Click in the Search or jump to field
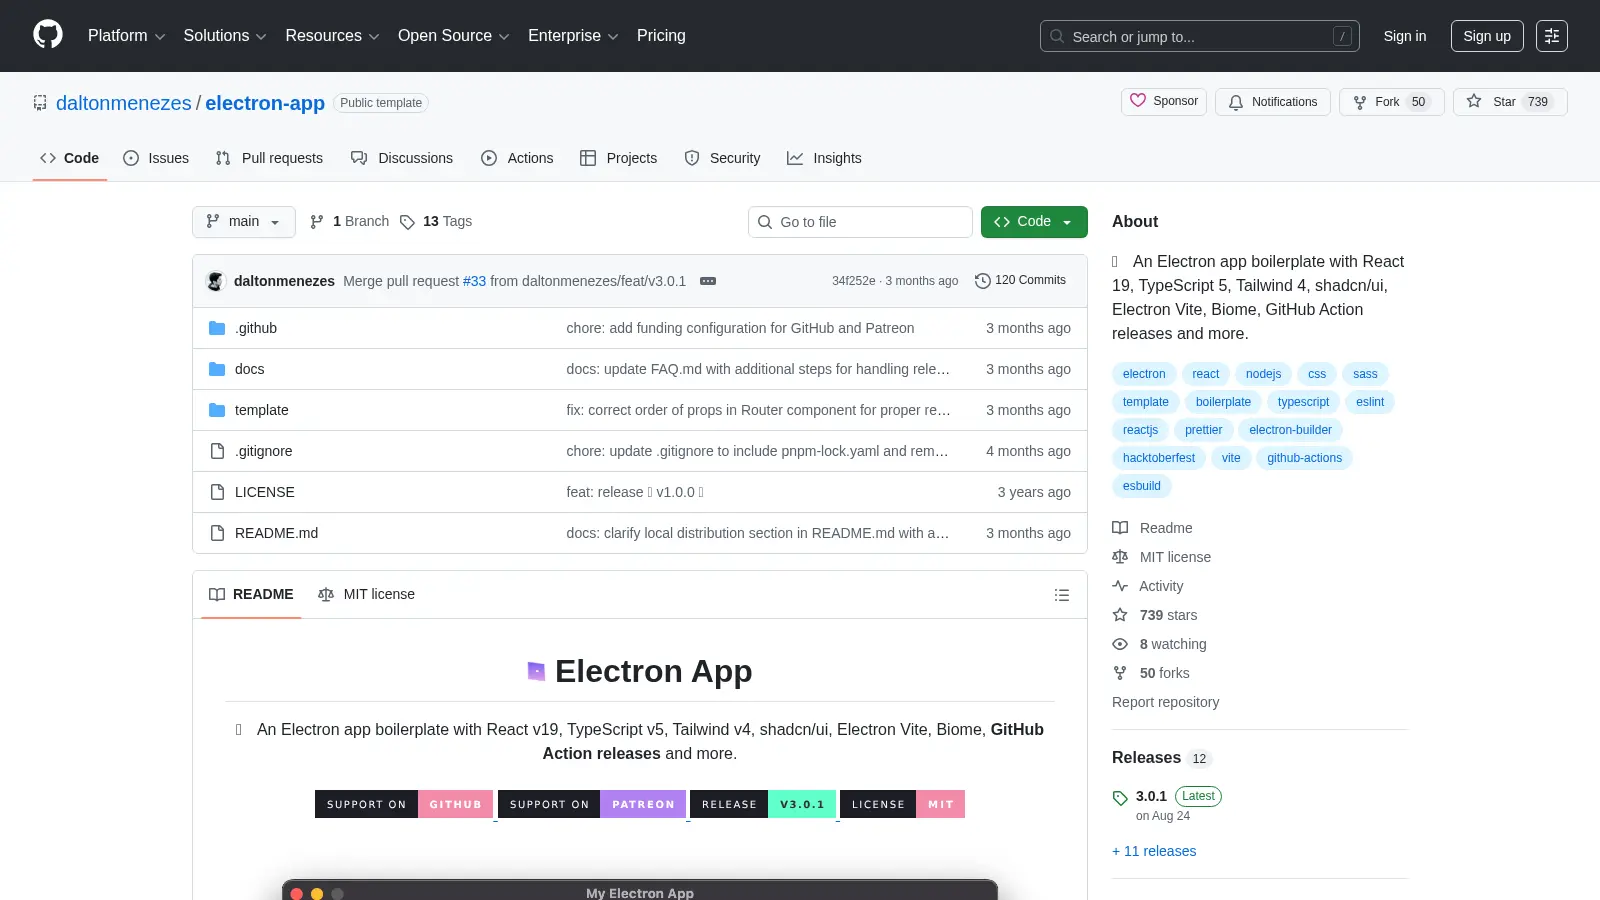 1200,36
